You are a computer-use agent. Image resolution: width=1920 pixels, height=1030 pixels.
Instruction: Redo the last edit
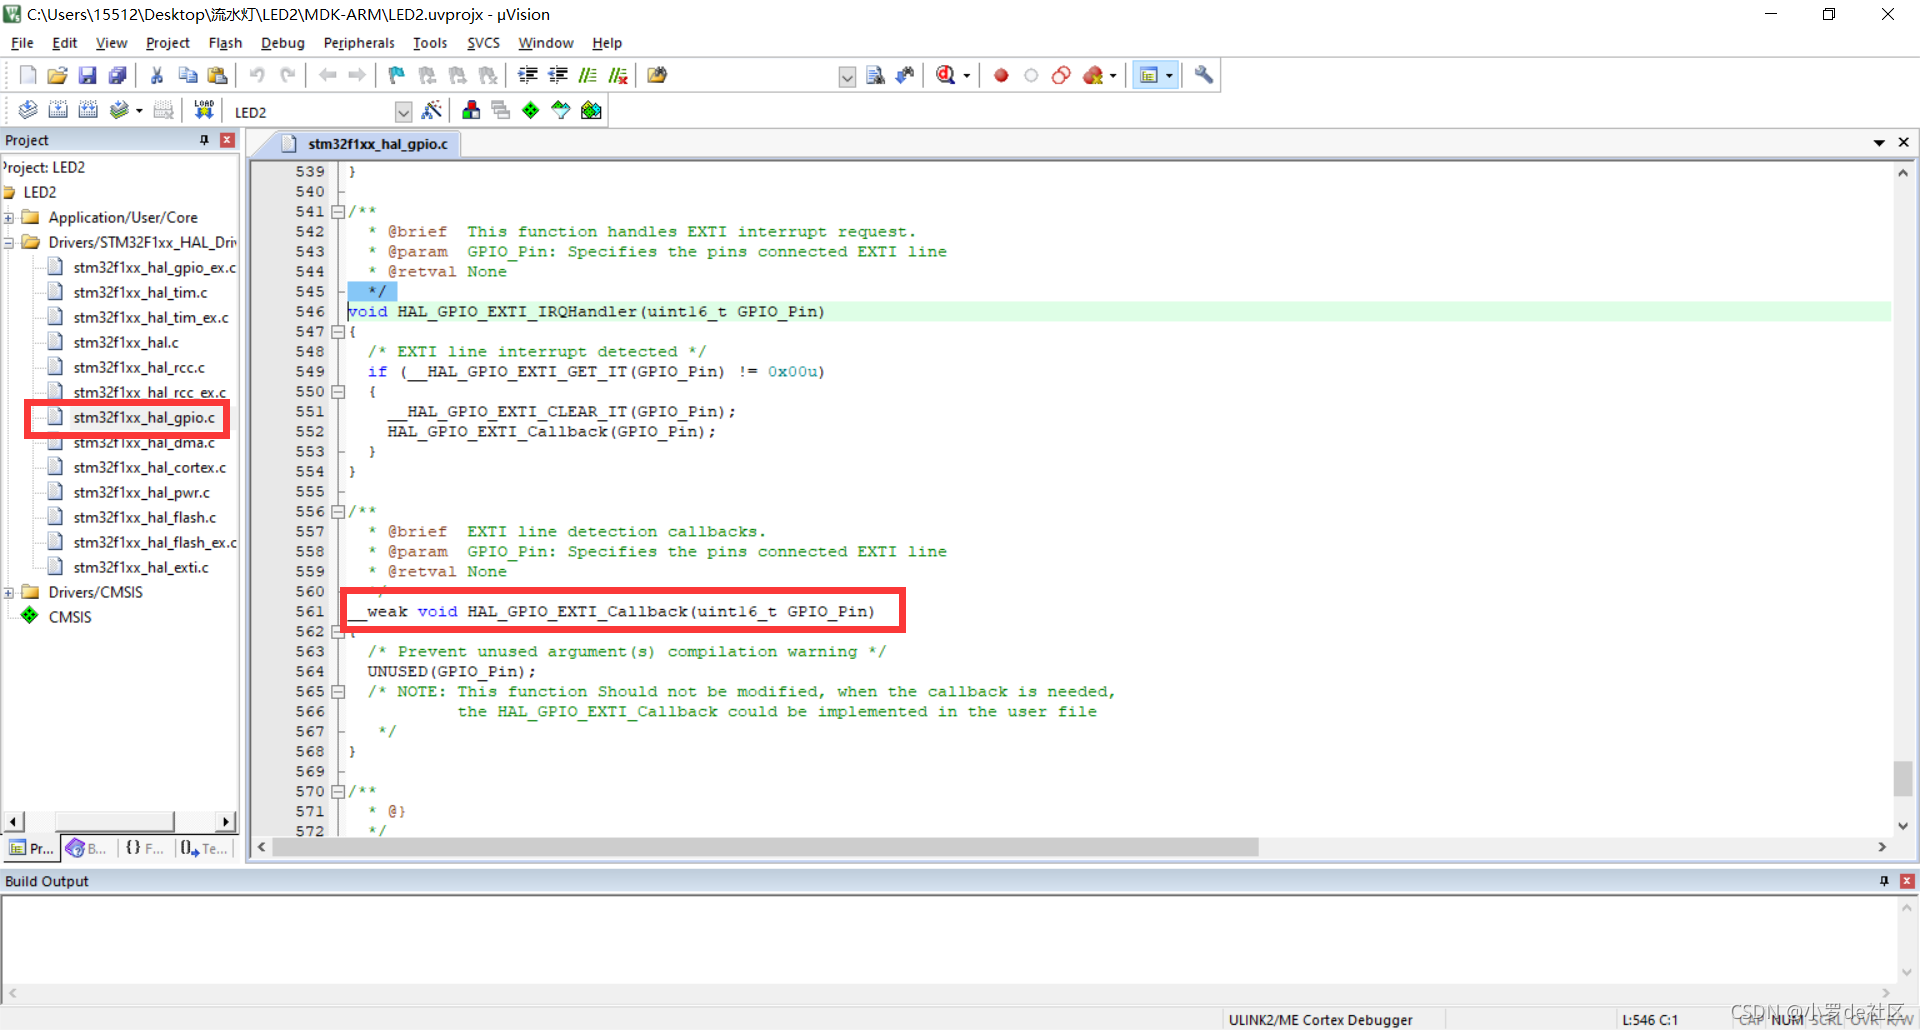click(x=288, y=75)
